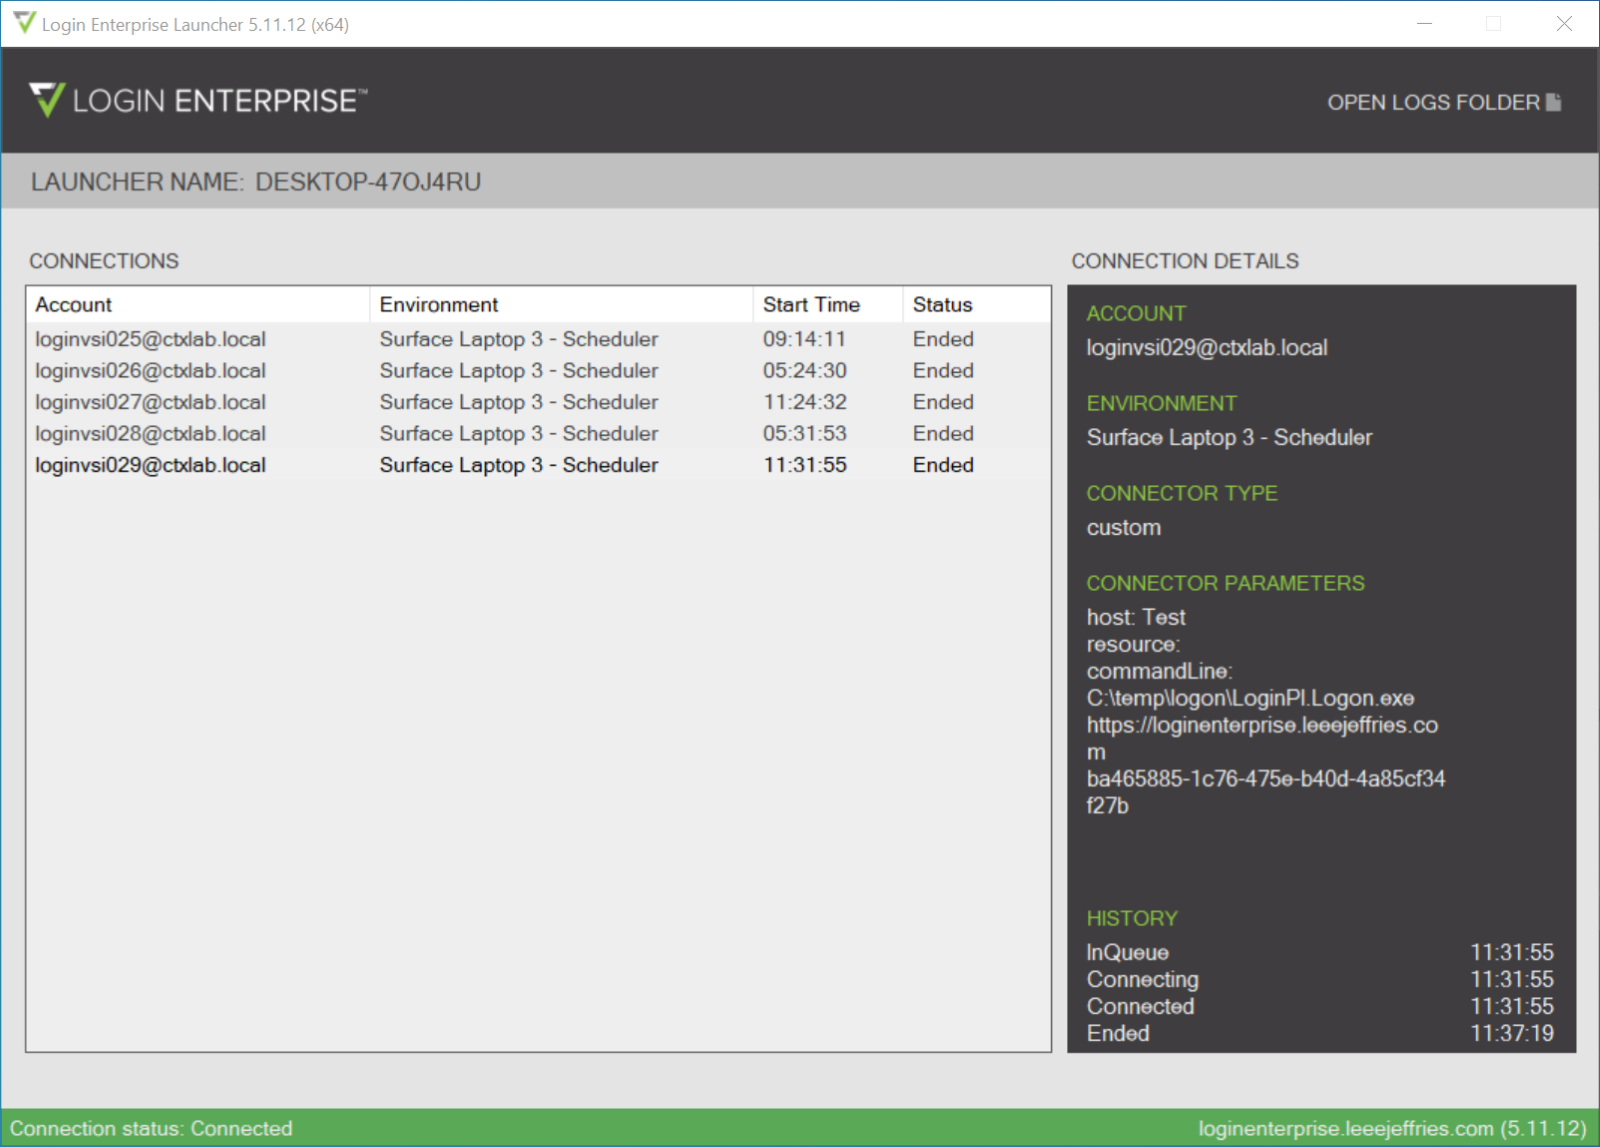Click the title bar application icon
This screenshot has height=1147, width=1600.
24,23
